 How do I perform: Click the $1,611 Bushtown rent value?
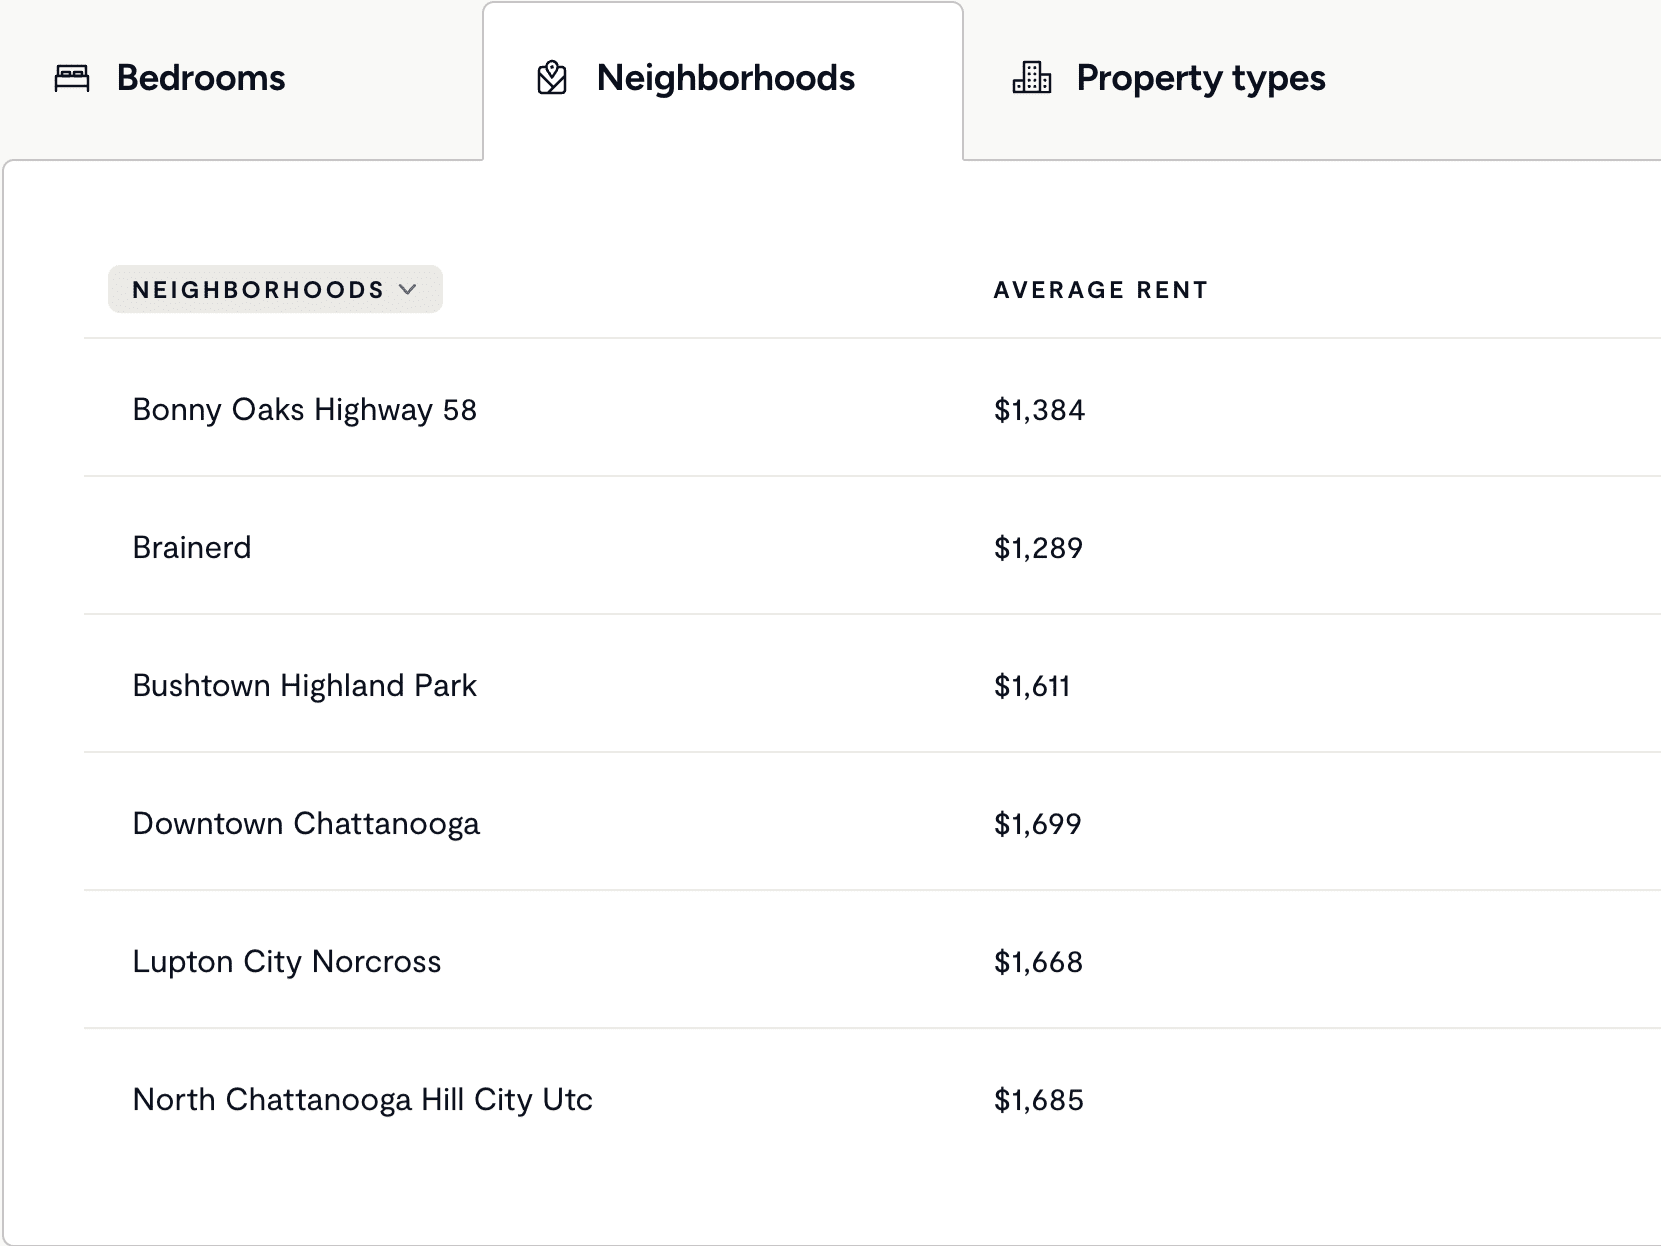pyautogui.click(x=1032, y=686)
